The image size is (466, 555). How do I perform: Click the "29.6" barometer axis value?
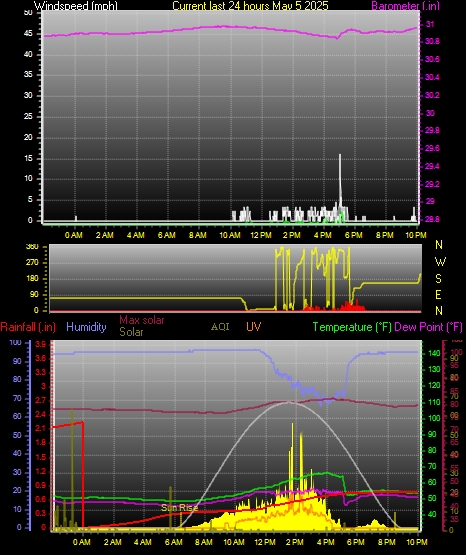coord(432,148)
